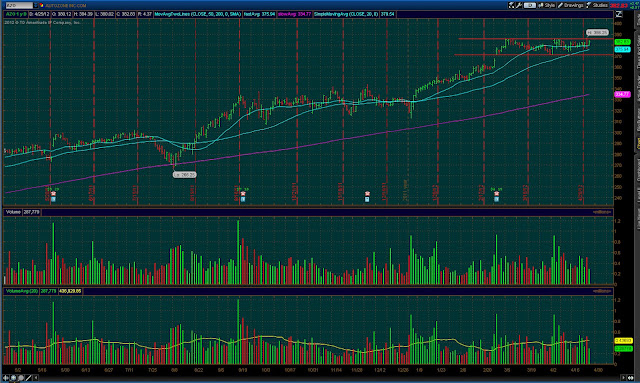The image size is (640, 383).
Task: Click the wrench chart settings icon
Action: tap(519, 5)
